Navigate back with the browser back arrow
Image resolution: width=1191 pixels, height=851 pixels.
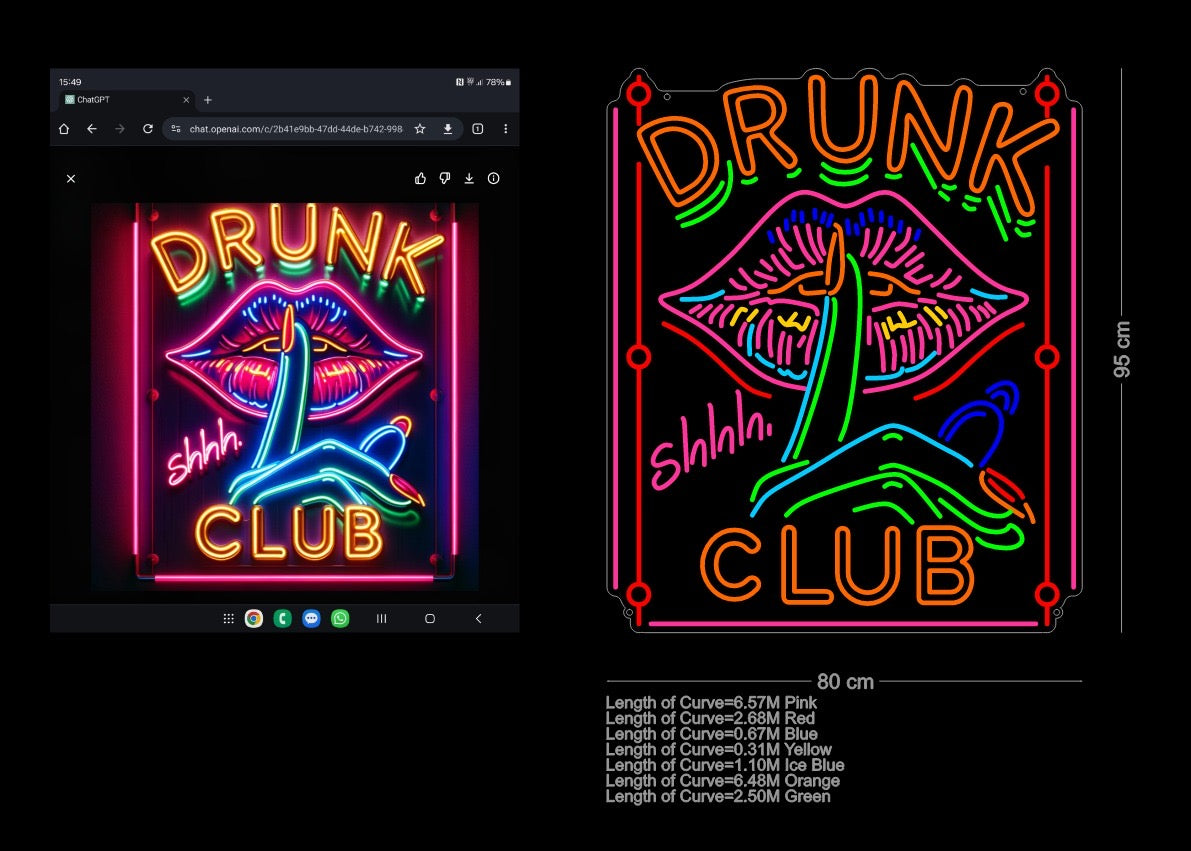(90, 129)
